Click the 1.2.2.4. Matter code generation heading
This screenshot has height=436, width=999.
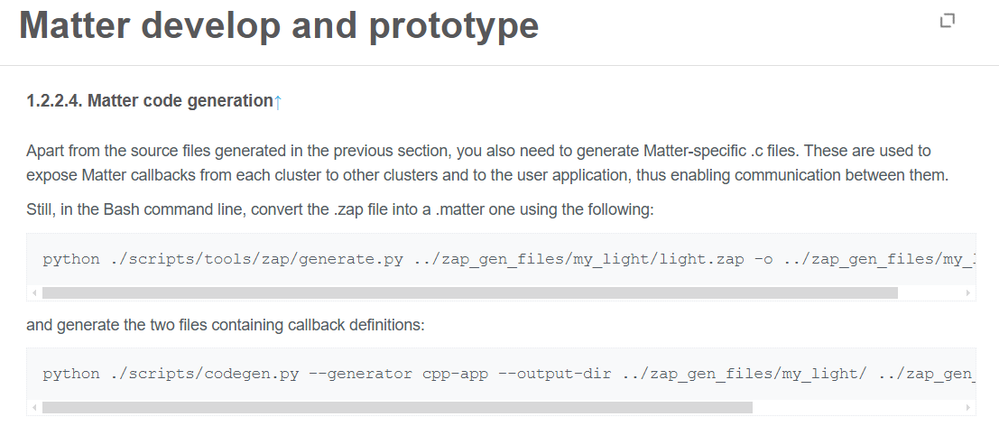tap(150, 101)
